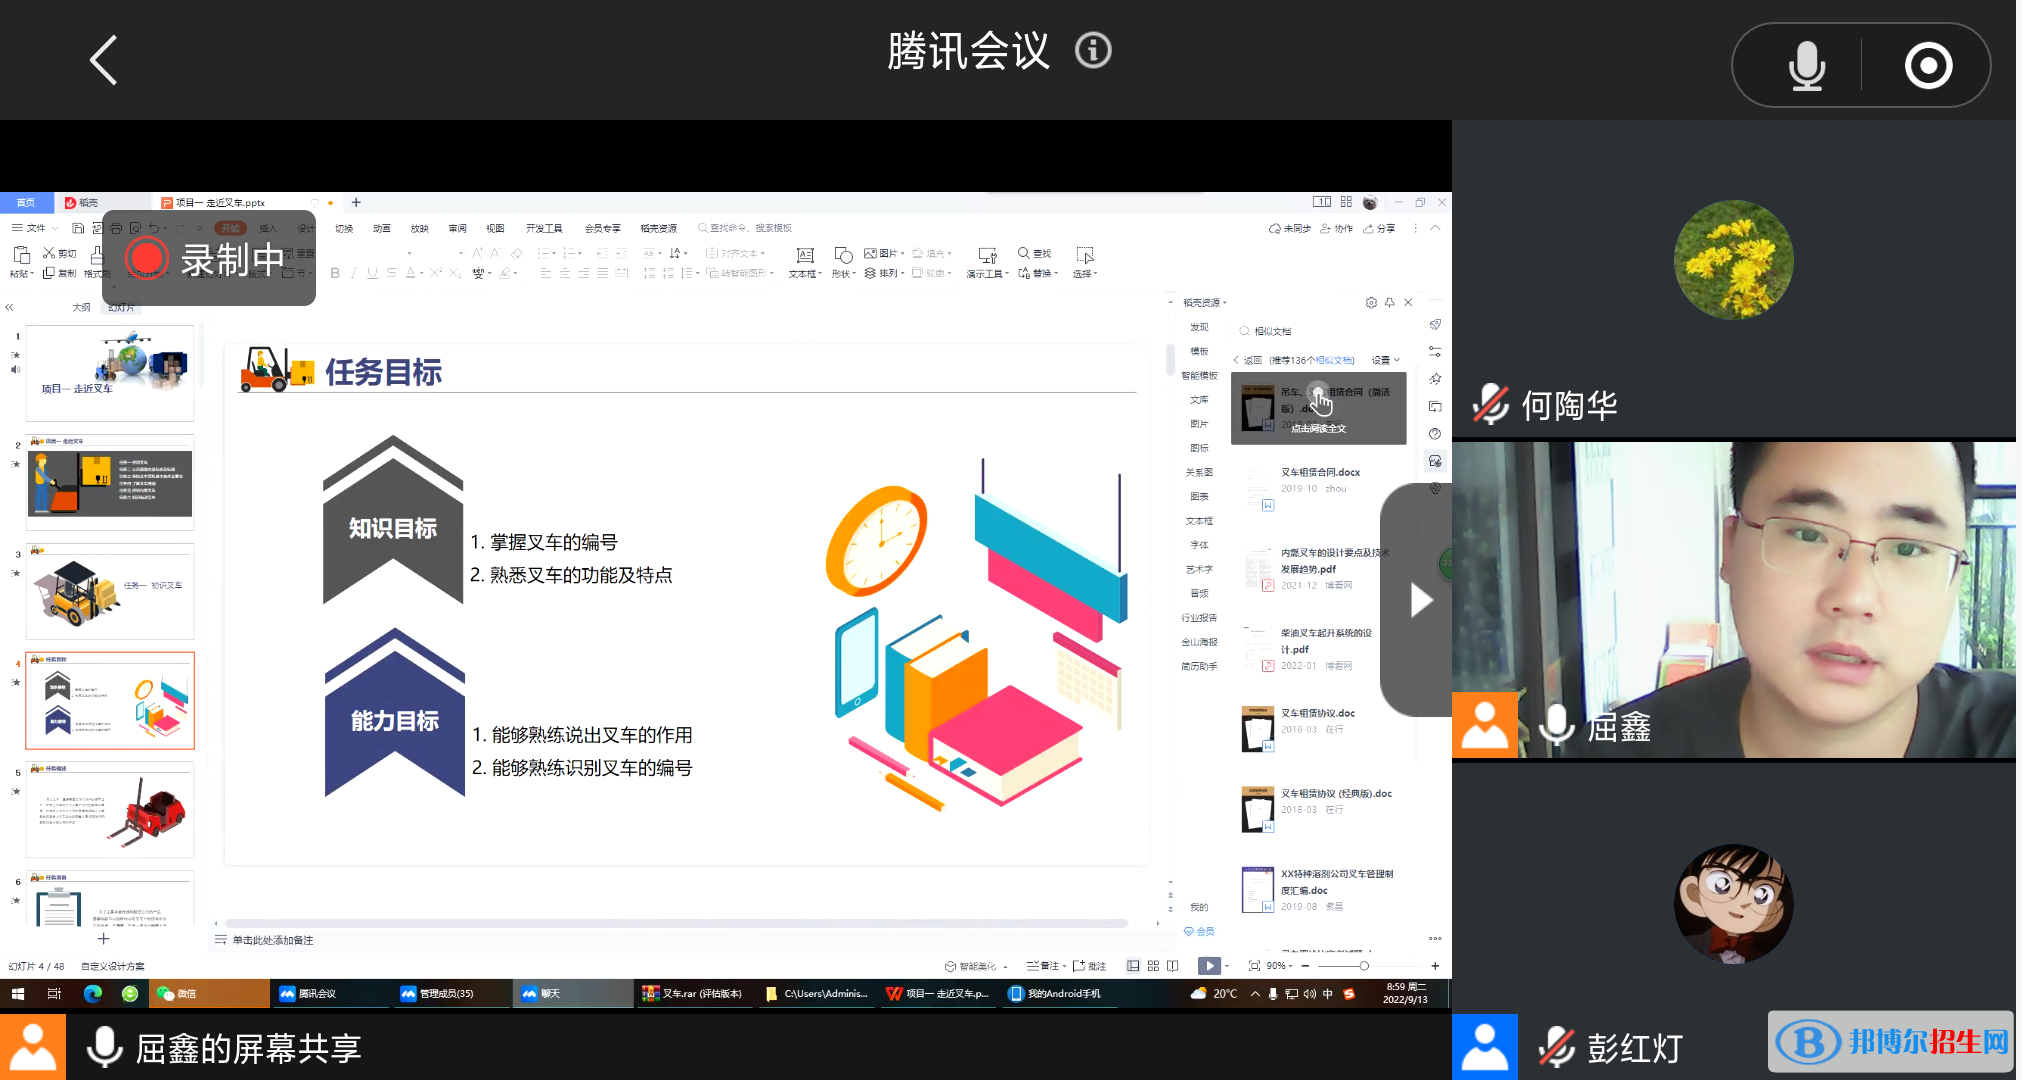Toggle the recording circle button top right

pyautogui.click(x=1928, y=66)
